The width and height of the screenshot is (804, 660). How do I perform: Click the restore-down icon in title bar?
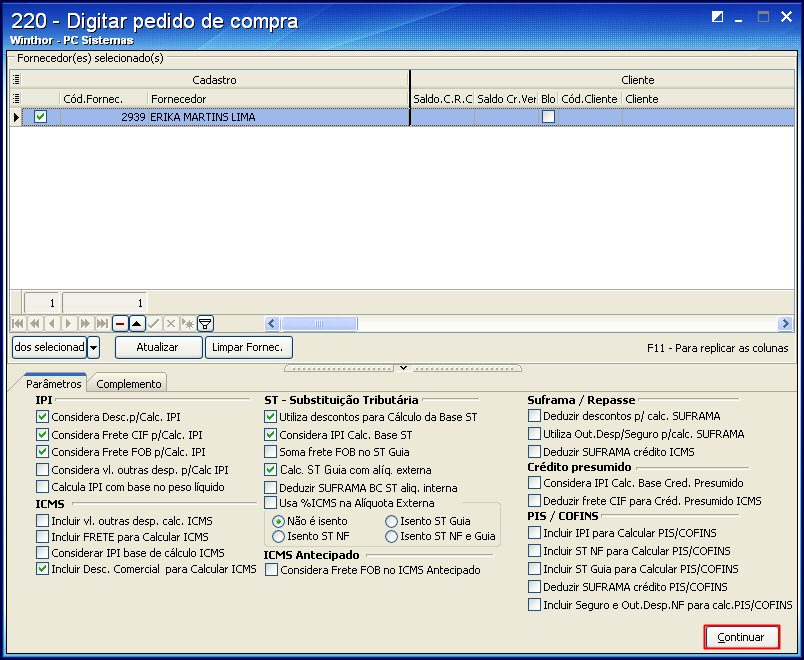pyautogui.click(x=717, y=17)
